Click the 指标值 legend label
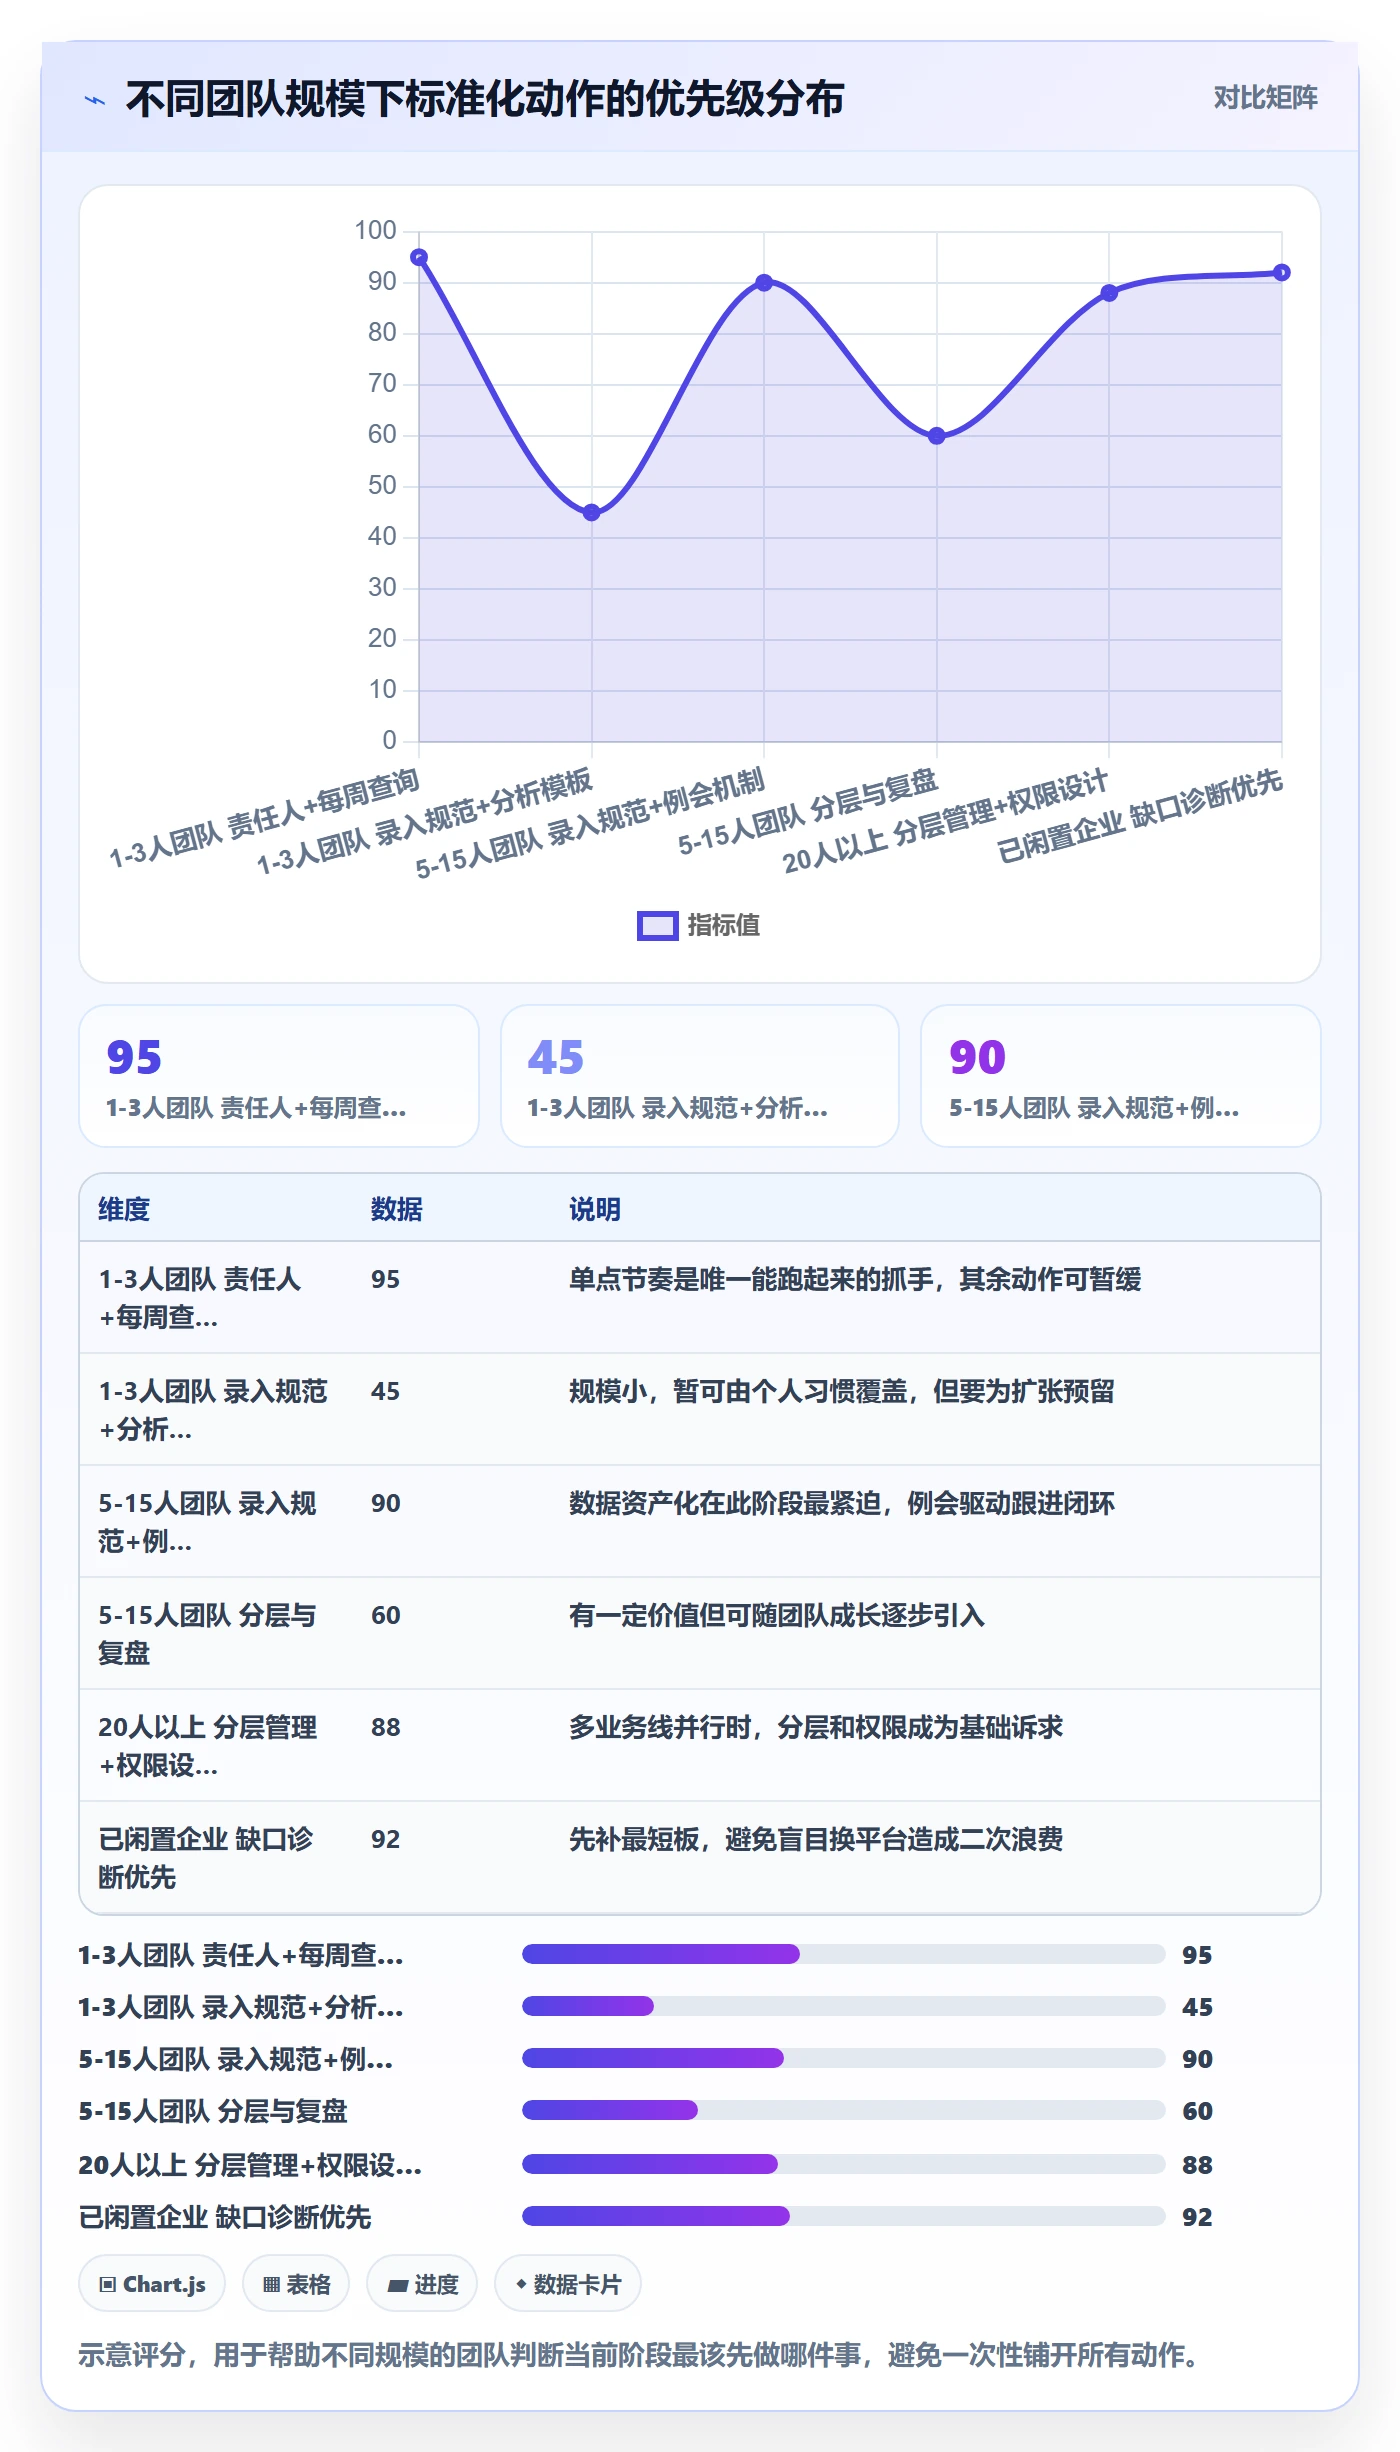1400x2452 pixels. [x=723, y=926]
